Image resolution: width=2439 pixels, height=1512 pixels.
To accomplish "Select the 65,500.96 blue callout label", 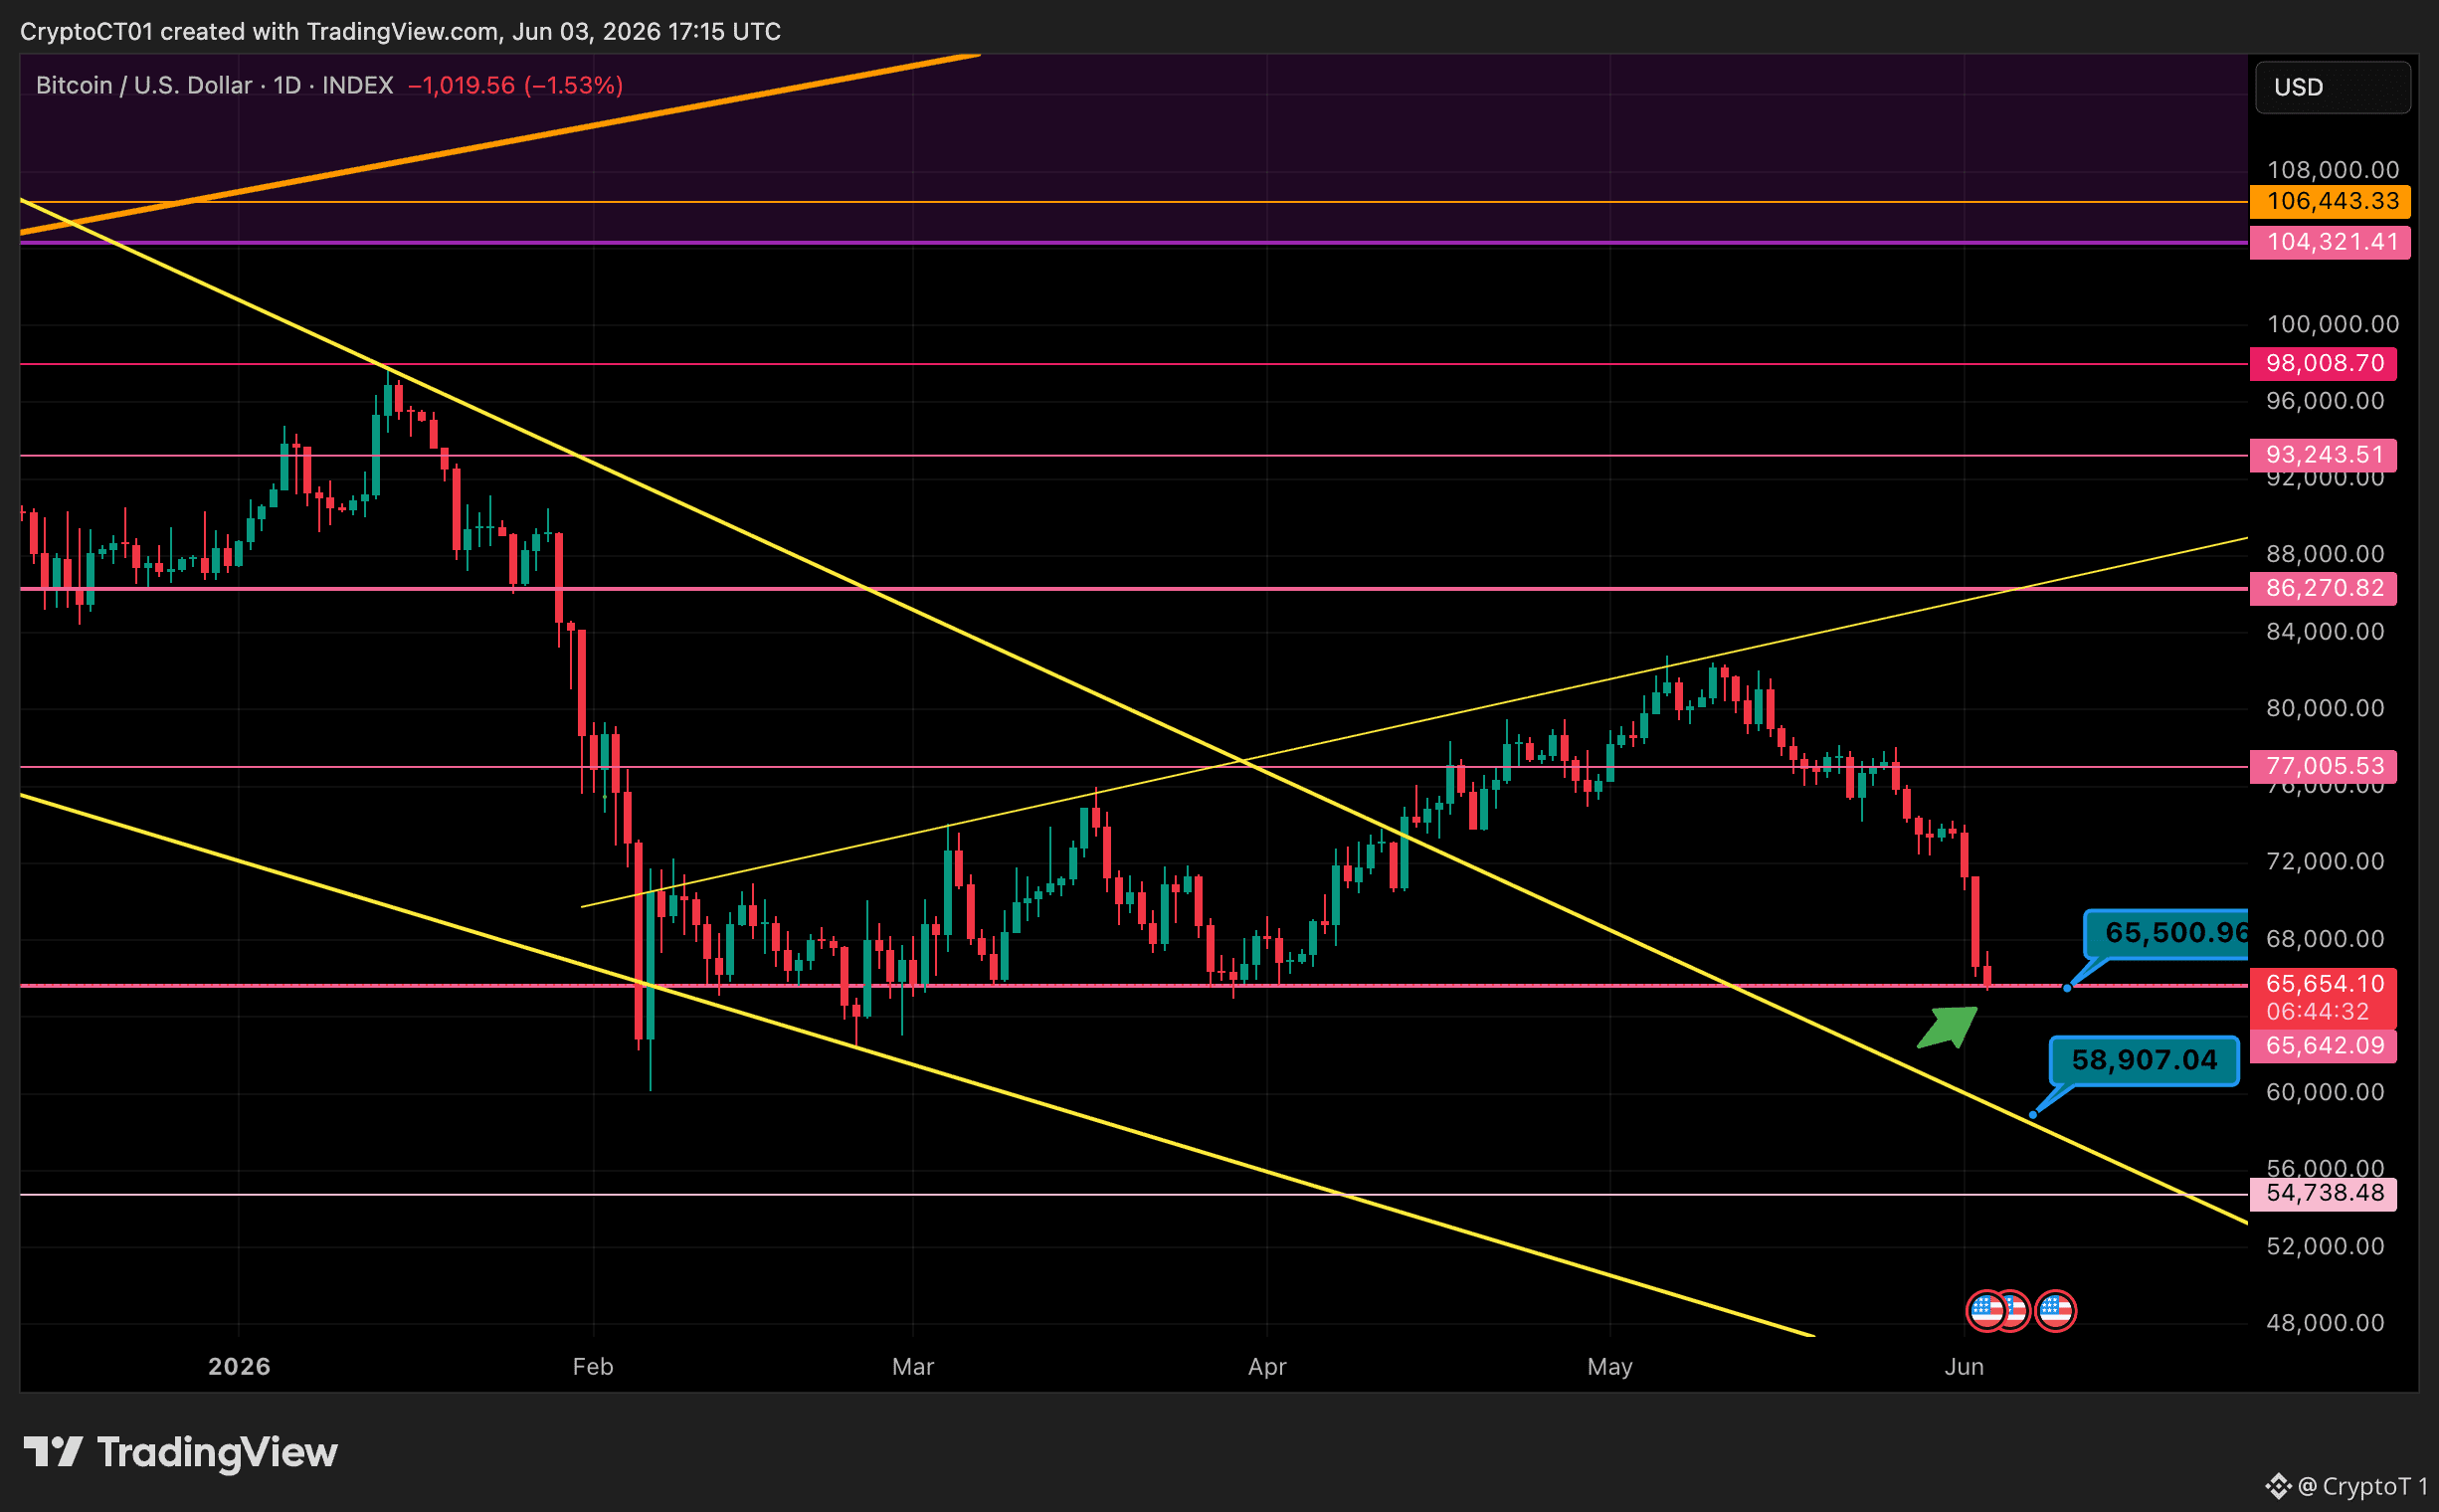I will [2167, 933].
